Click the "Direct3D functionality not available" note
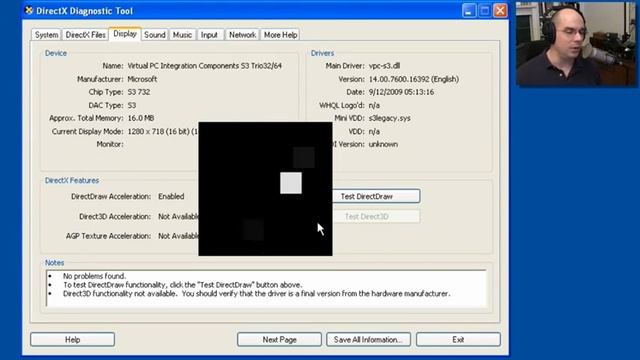 pos(256,294)
